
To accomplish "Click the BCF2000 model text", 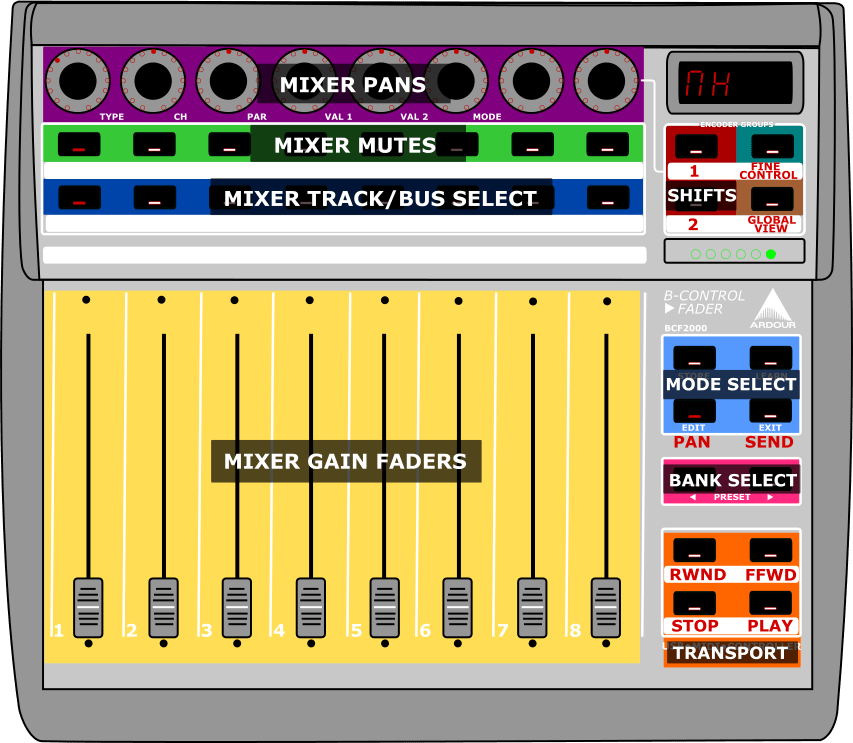I will 685,328.
